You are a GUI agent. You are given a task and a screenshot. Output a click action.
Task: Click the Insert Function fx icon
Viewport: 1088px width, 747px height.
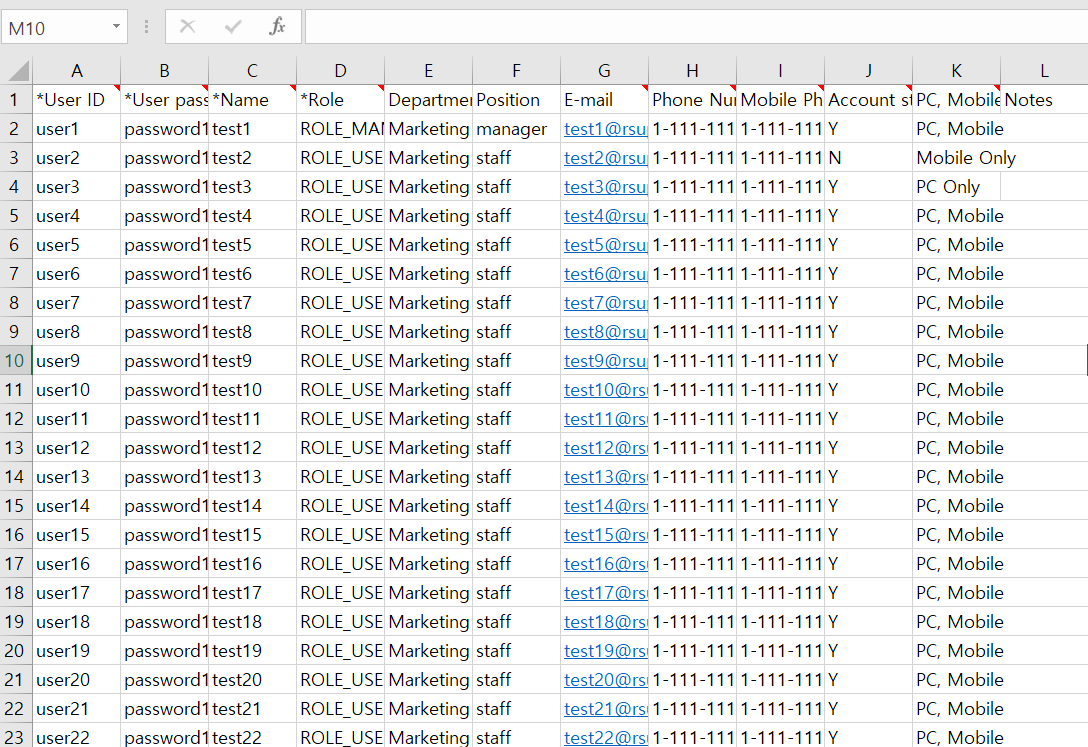coord(277,26)
